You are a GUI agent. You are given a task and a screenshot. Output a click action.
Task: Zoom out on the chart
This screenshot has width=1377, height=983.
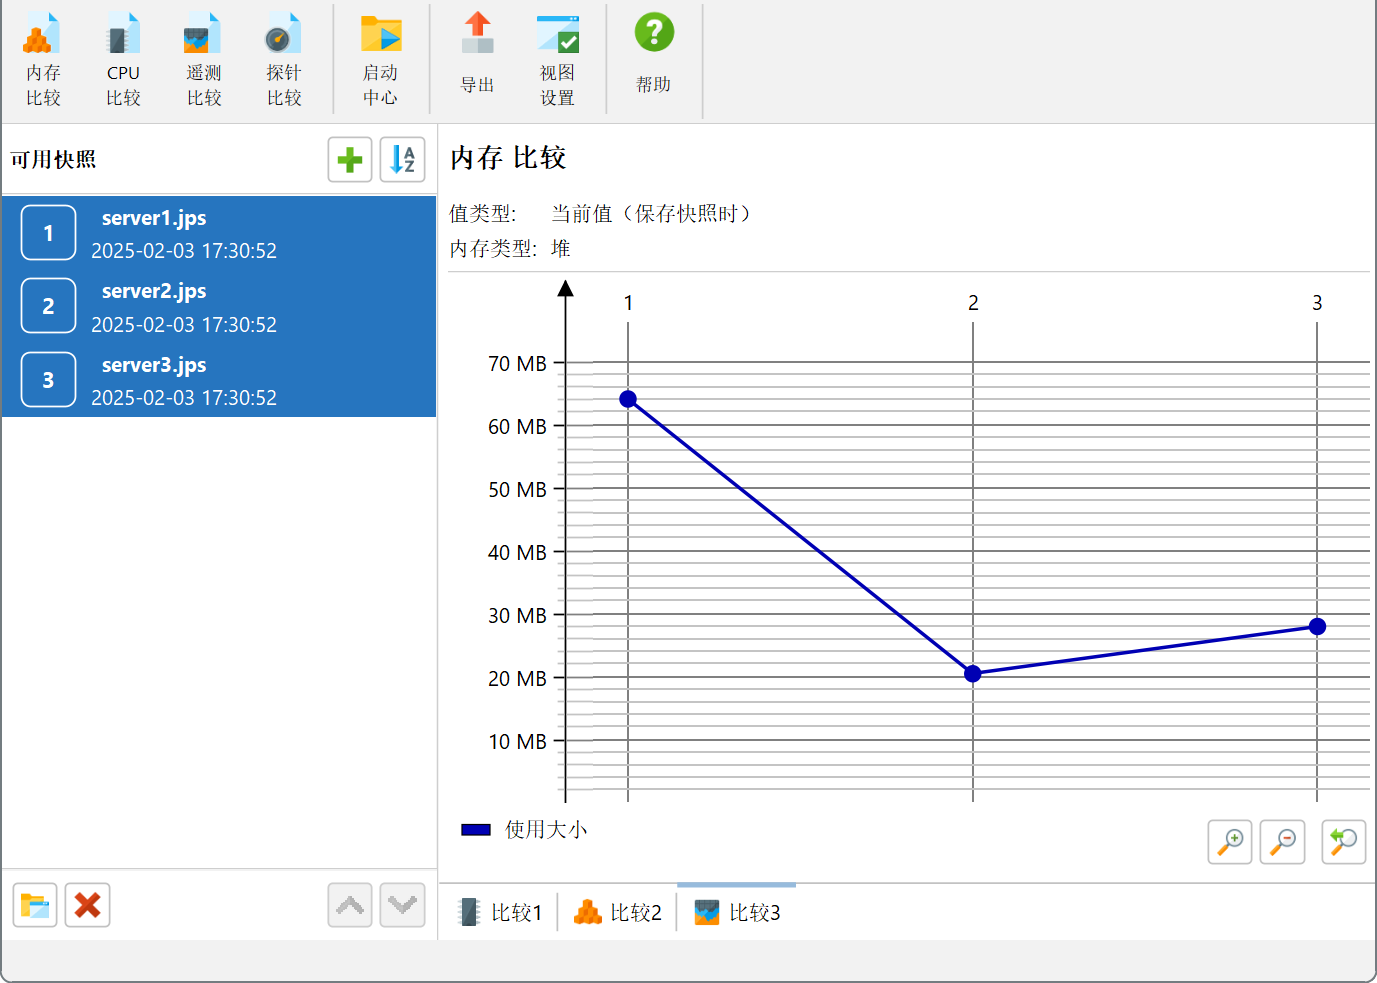tap(1282, 842)
